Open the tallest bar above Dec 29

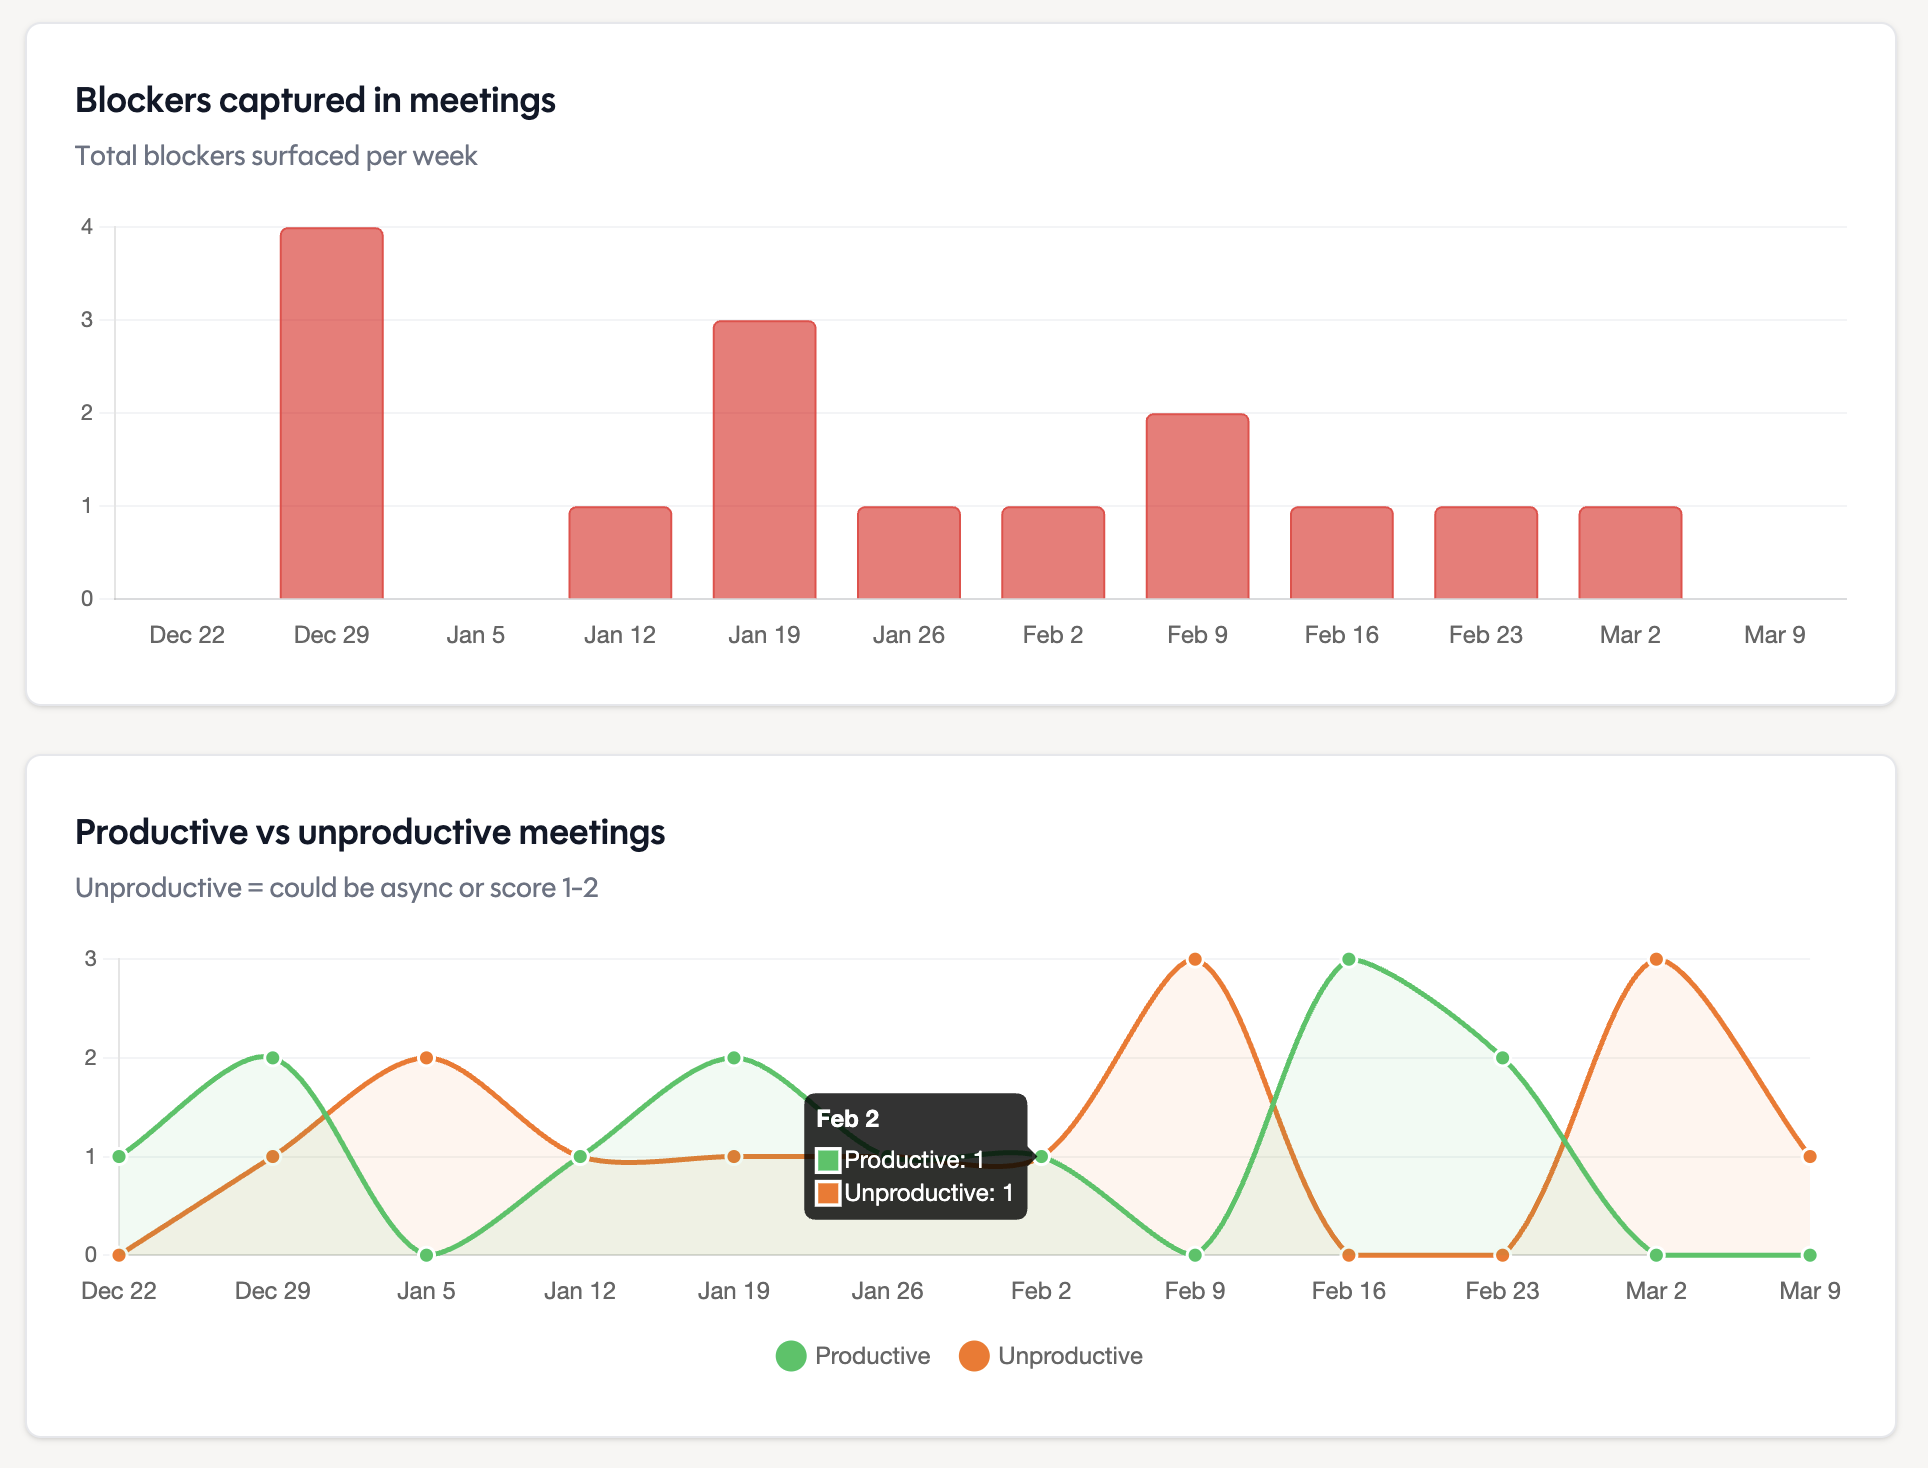coord(332,410)
